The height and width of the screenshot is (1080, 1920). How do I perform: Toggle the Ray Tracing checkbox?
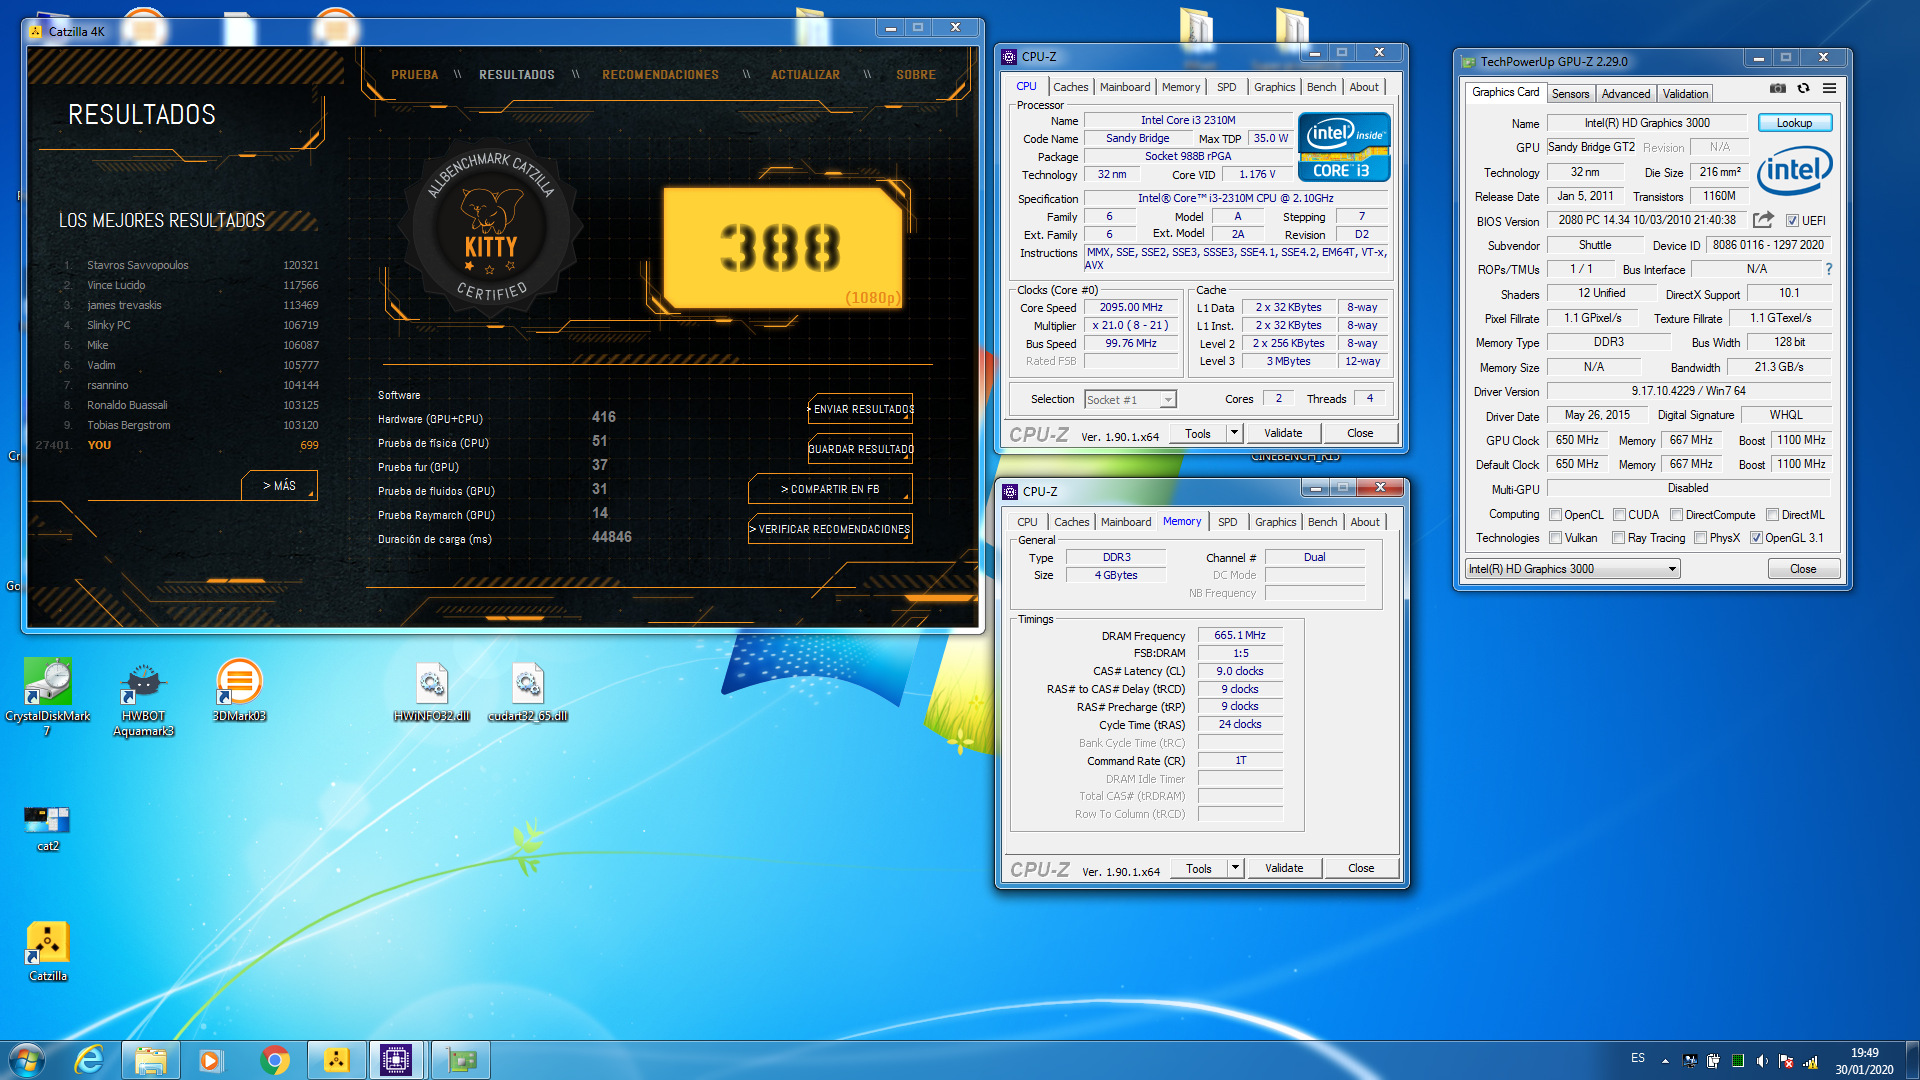pyautogui.click(x=1618, y=538)
